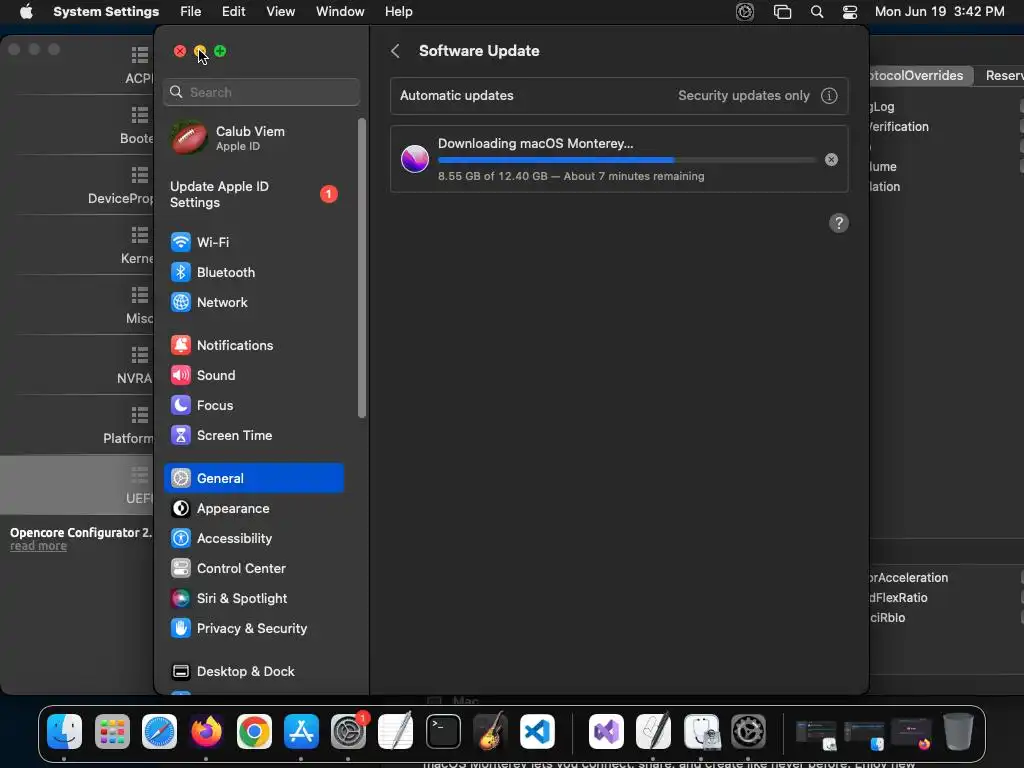Click the question mark help button

coord(839,223)
